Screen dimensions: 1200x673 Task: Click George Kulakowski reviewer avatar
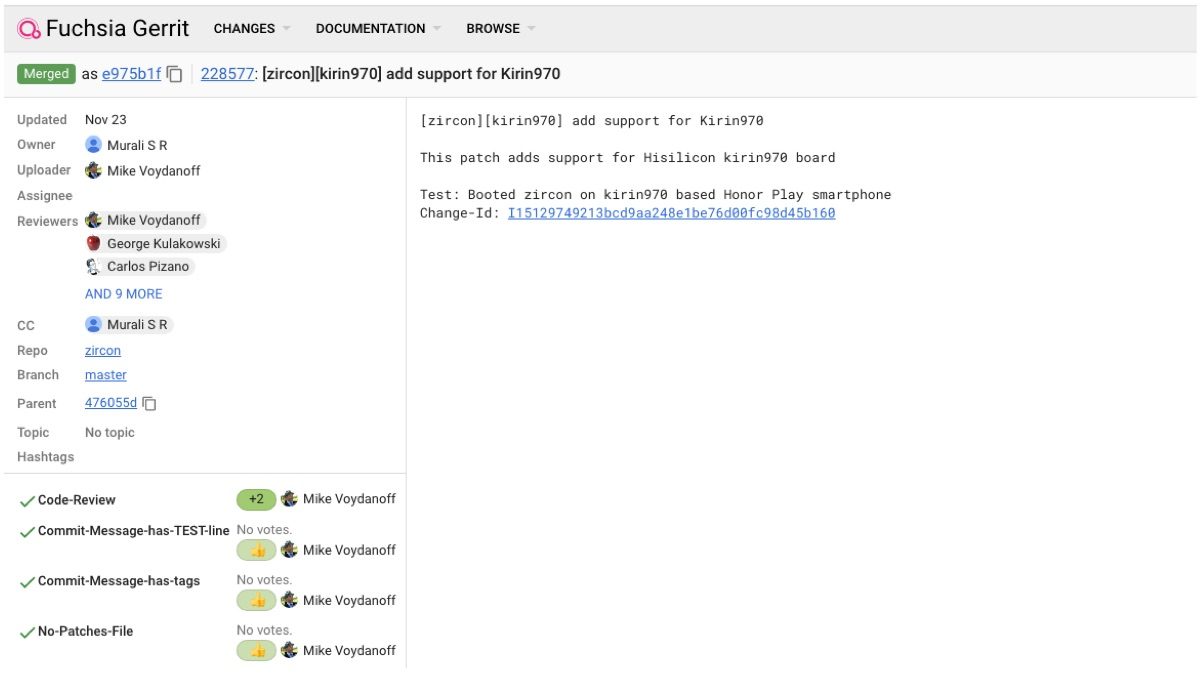(94, 243)
